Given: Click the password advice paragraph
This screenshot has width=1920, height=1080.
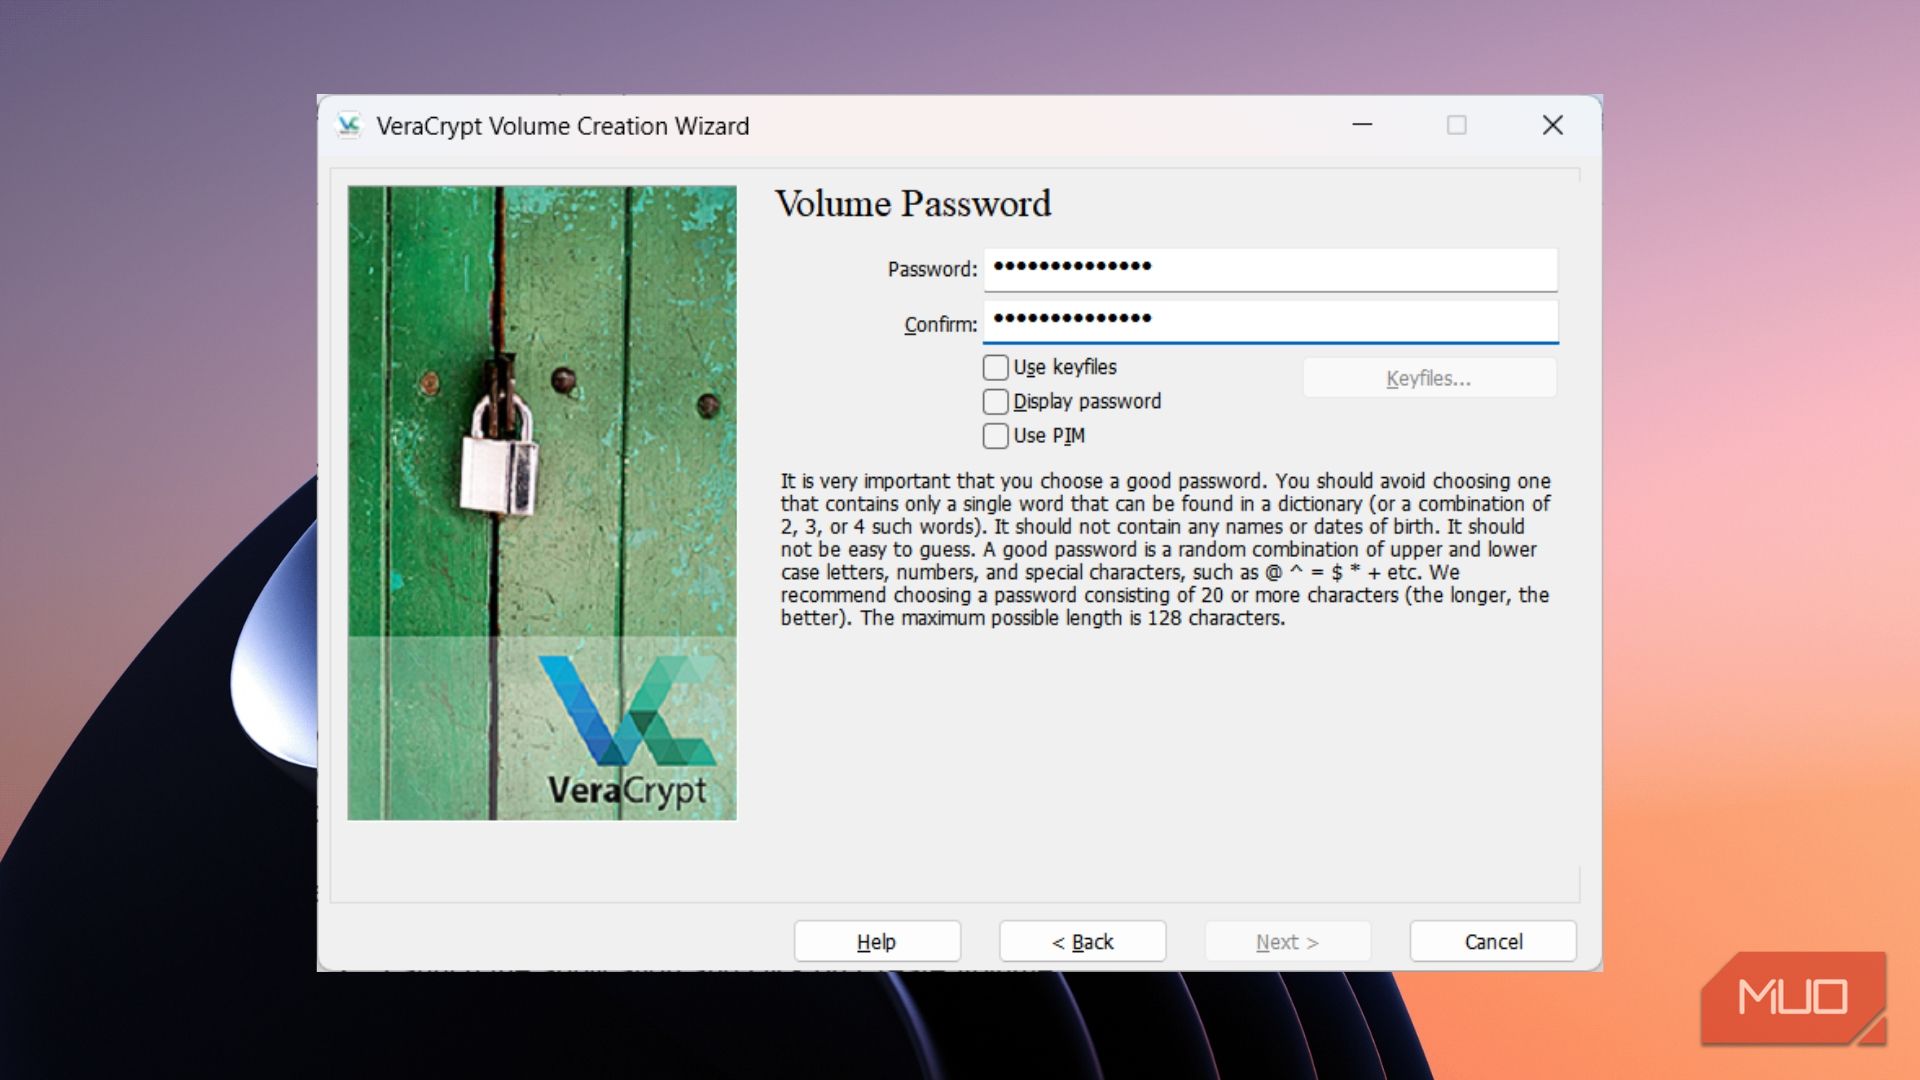Looking at the screenshot, I should coord(1165,549).
